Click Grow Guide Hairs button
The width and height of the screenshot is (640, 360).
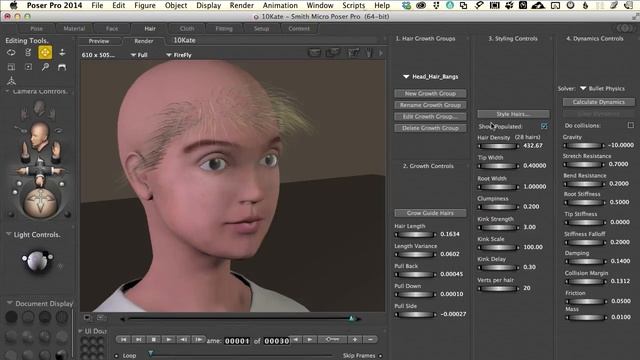pyautogui.click(x=430, y=213)
